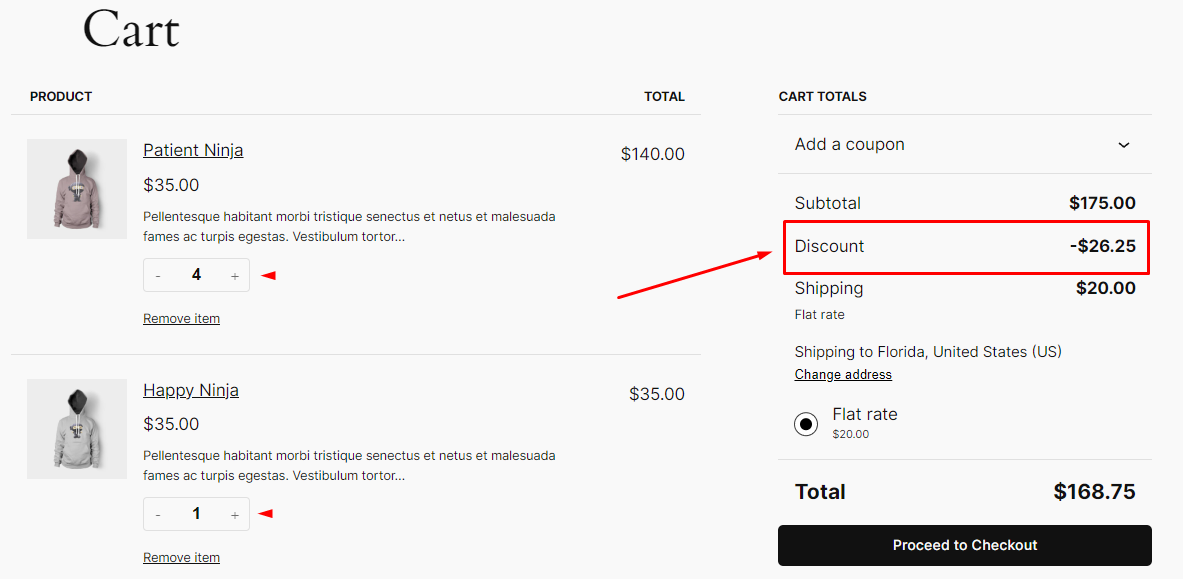Remove Happy Ninja from the cart
The width and height of the screenshot is (1183, 579).
pyautogui.click(x=181, y=557)
